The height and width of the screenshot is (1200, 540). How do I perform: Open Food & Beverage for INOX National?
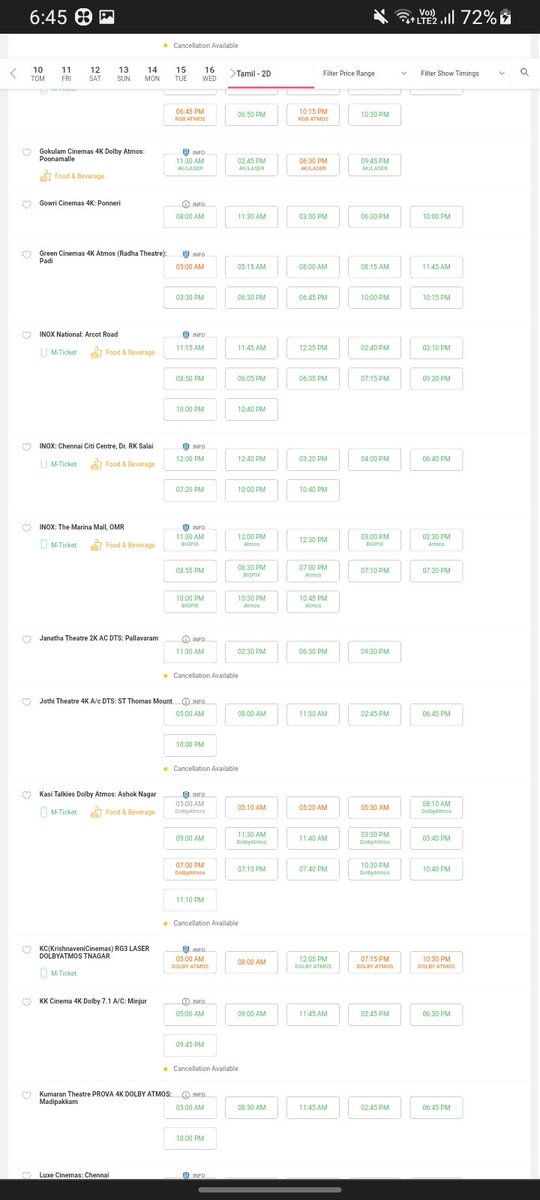click(x=123, y=352)
